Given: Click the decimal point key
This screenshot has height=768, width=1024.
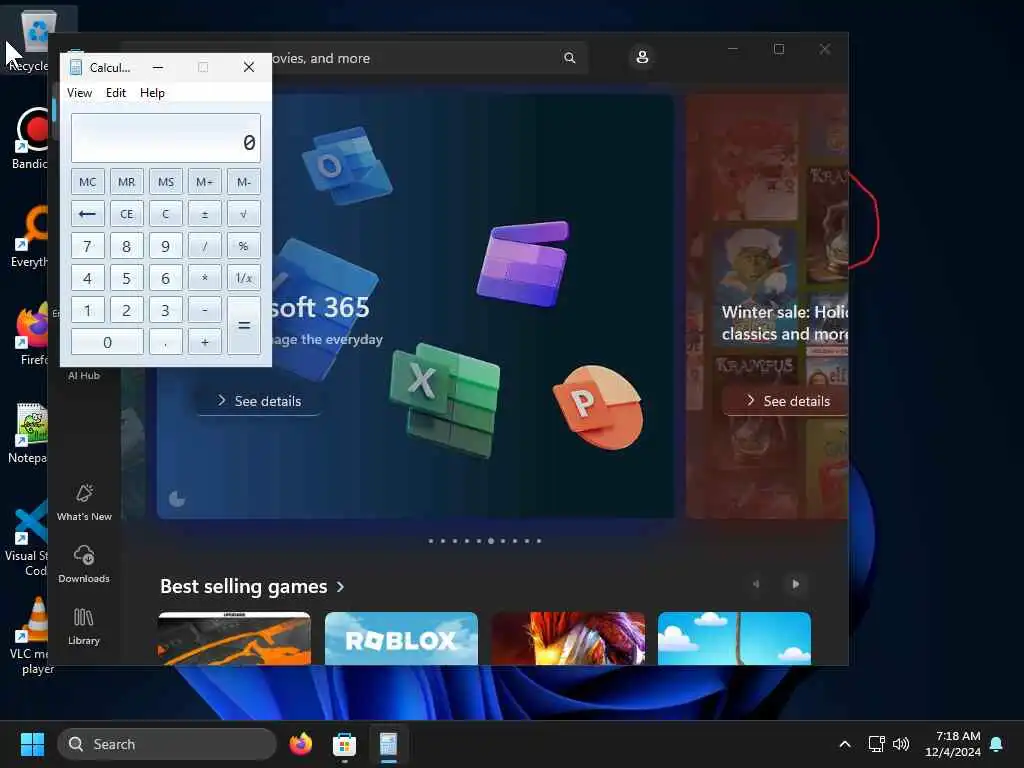Looking at the screenshot, I should pos(166,342).
